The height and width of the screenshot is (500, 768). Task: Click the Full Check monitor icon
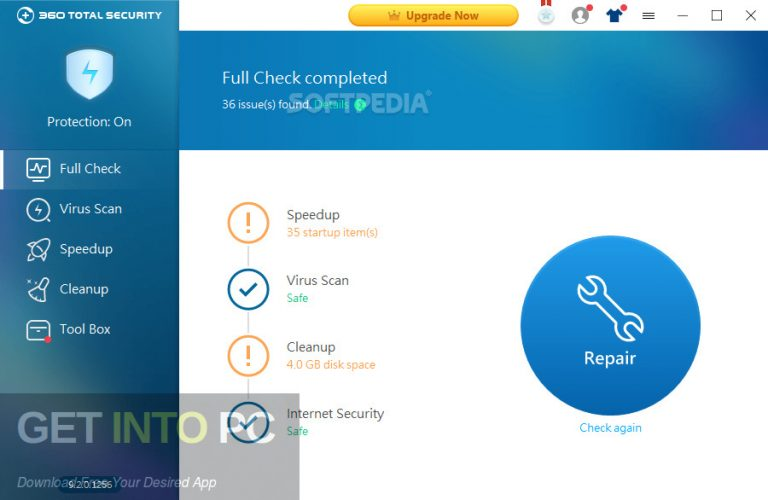38,169
